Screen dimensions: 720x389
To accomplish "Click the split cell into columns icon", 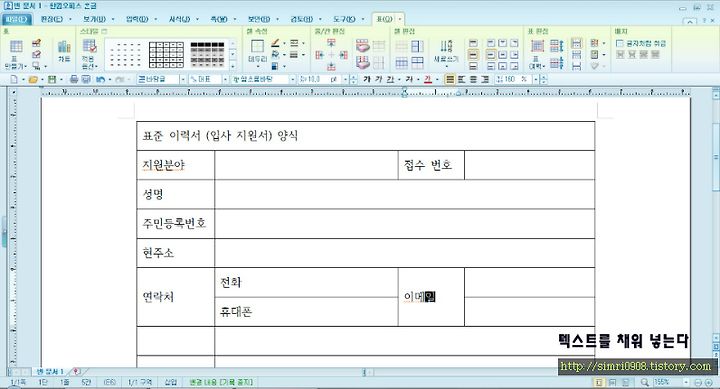I will (417, 46).
